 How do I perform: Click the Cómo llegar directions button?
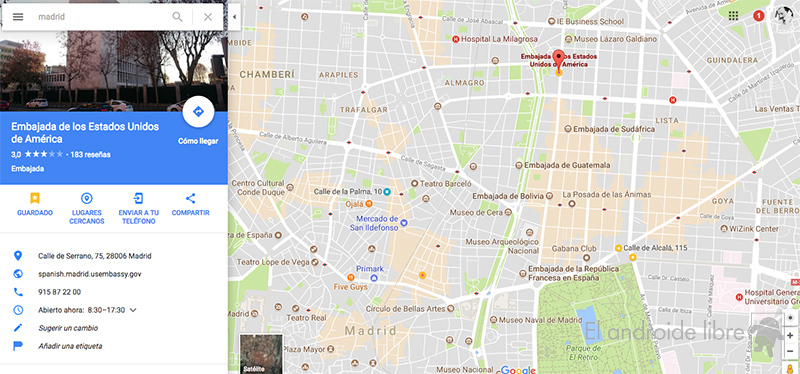coord(198,112)
